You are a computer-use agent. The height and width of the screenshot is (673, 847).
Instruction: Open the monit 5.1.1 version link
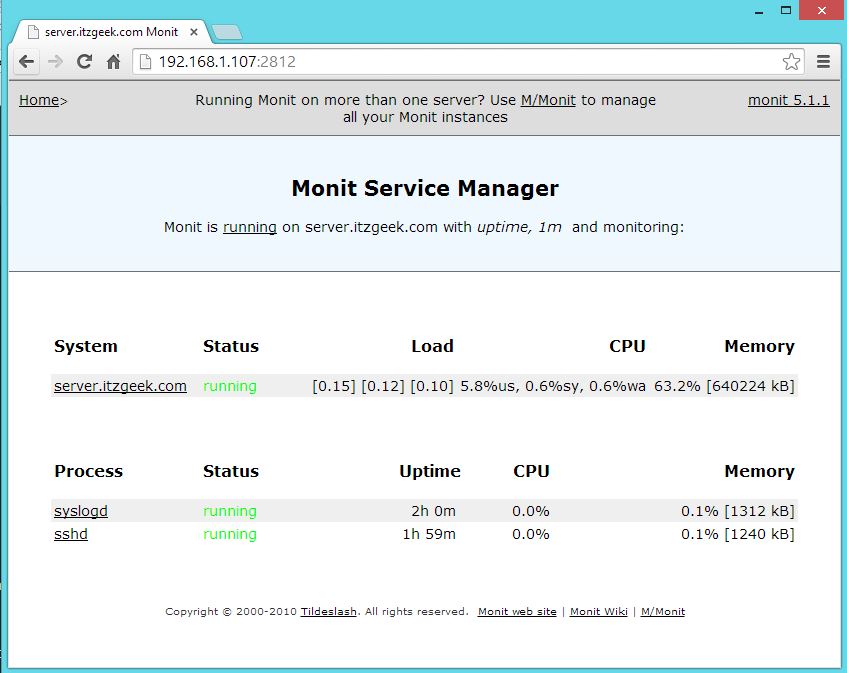click(788, 100)
